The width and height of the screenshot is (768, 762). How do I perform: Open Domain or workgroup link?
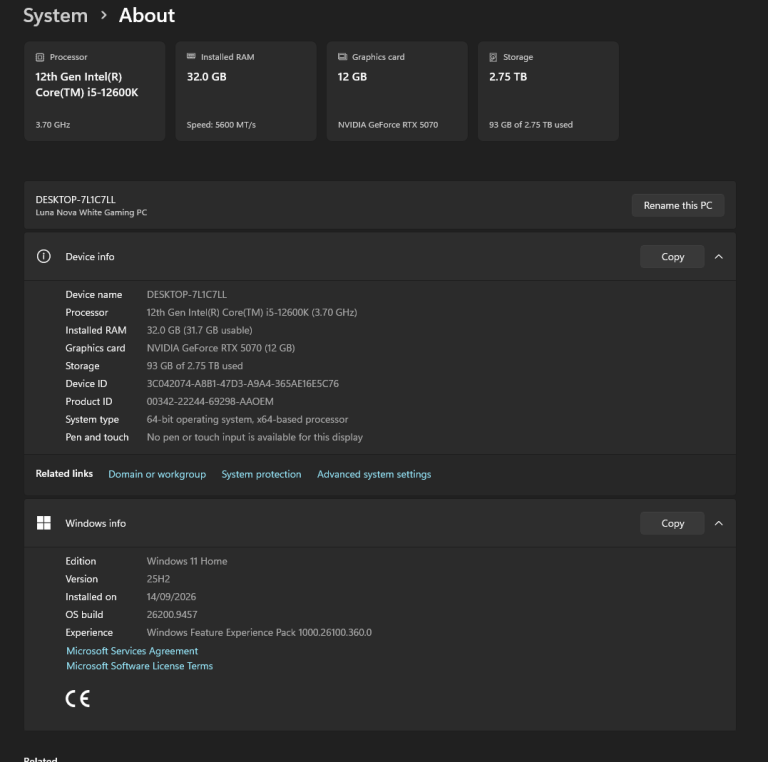pyautogui.click(x=157, y=474)
